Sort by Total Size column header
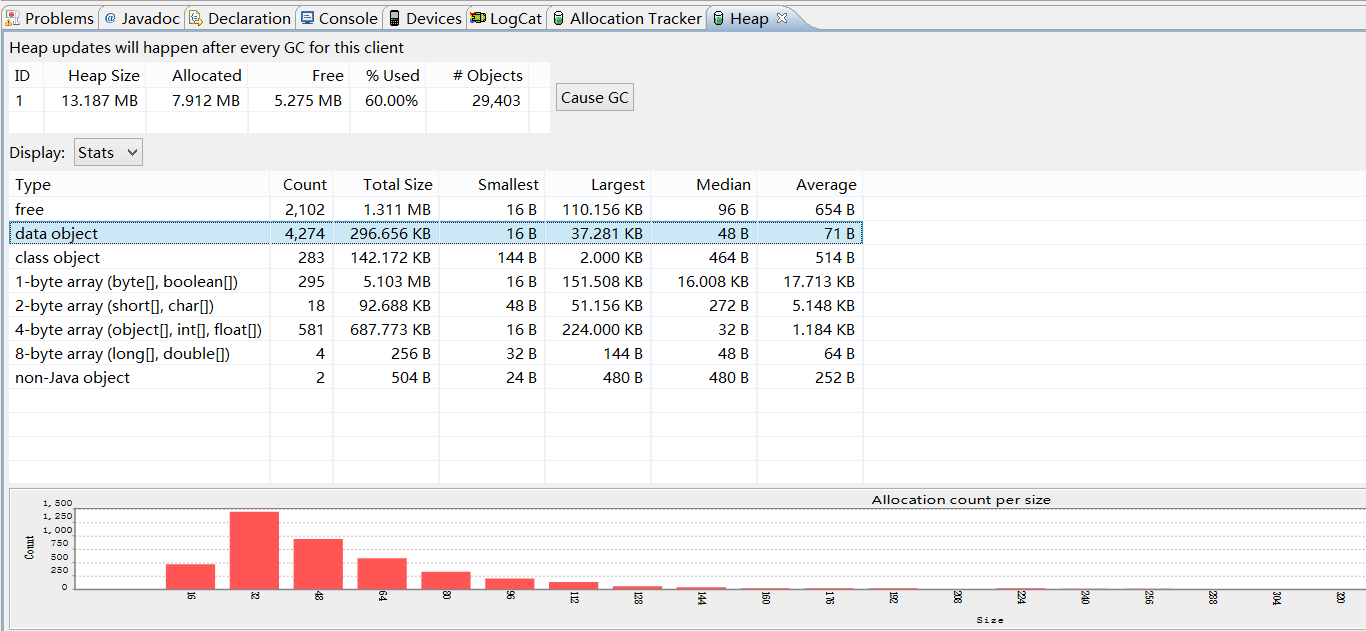Image resolution: width=1366 pixels, height=631 pixels. coord(386,184)
